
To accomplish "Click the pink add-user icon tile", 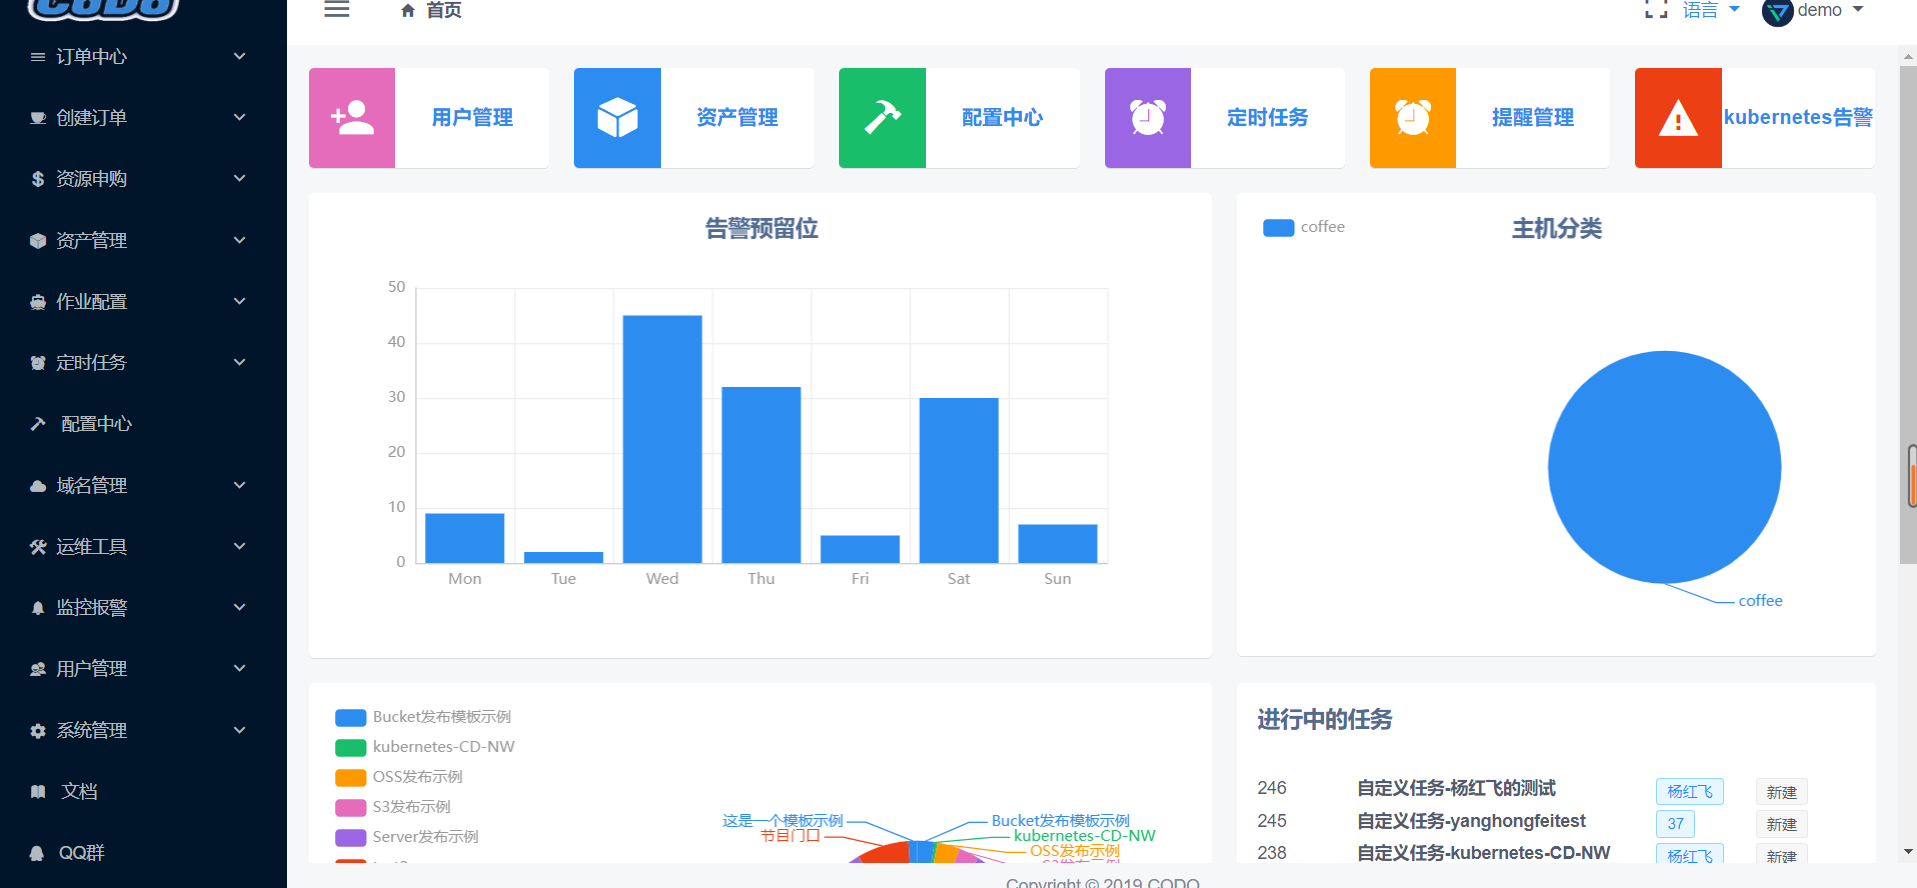I will click(352, 118).
